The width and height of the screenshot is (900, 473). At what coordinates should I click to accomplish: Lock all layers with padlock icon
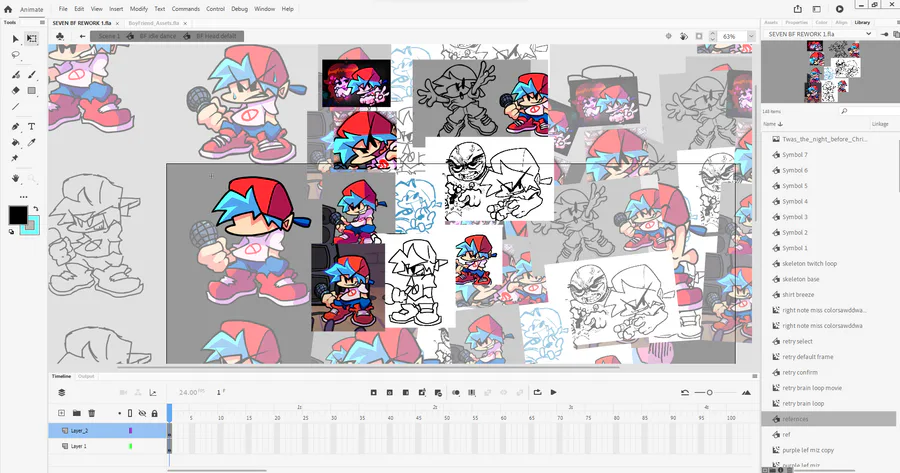(x=154, y=413)
